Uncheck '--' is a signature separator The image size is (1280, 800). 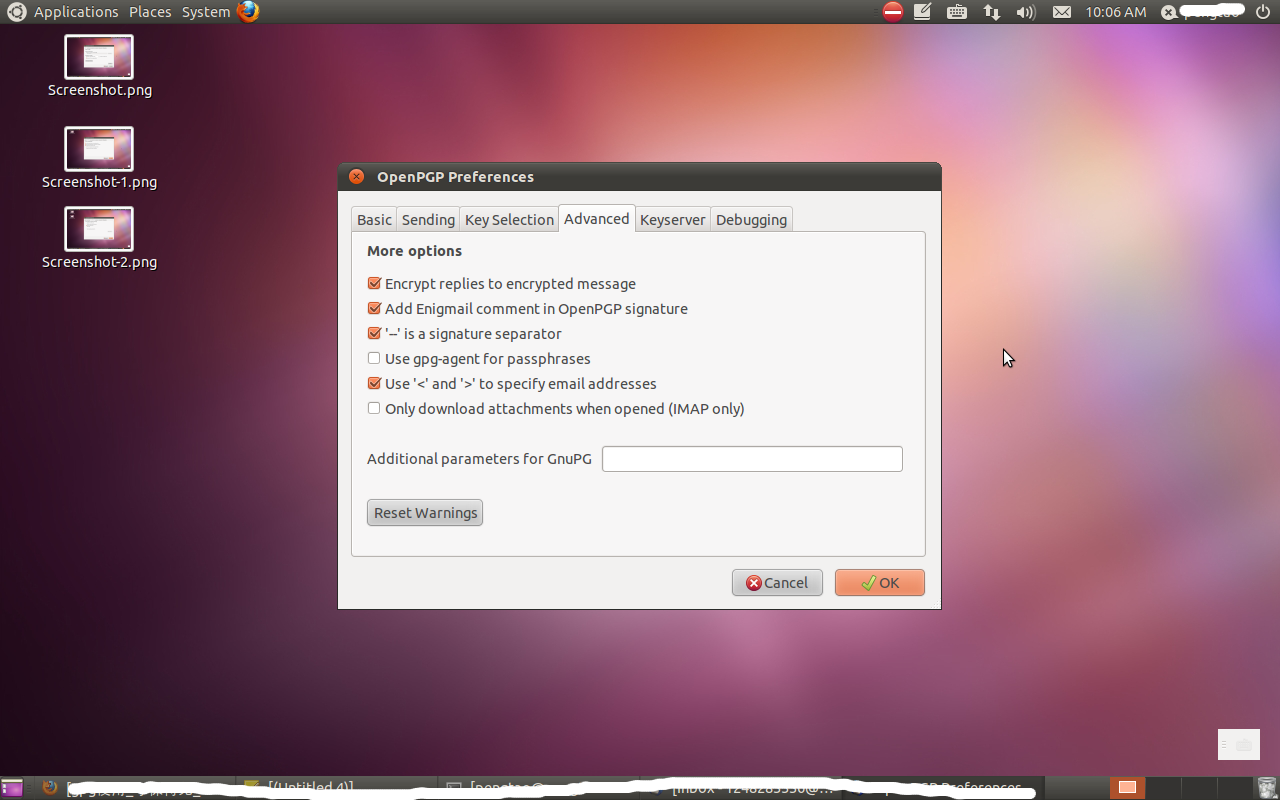465,334
